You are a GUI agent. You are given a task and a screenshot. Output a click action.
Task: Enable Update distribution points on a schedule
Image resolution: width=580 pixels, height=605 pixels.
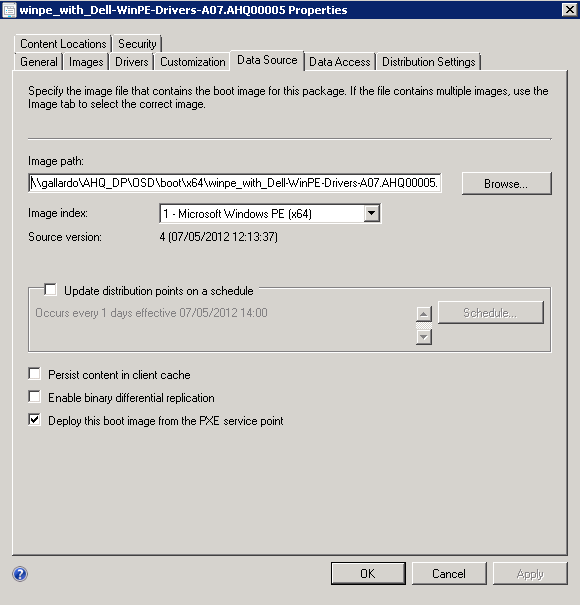click(x=50, y=289)
